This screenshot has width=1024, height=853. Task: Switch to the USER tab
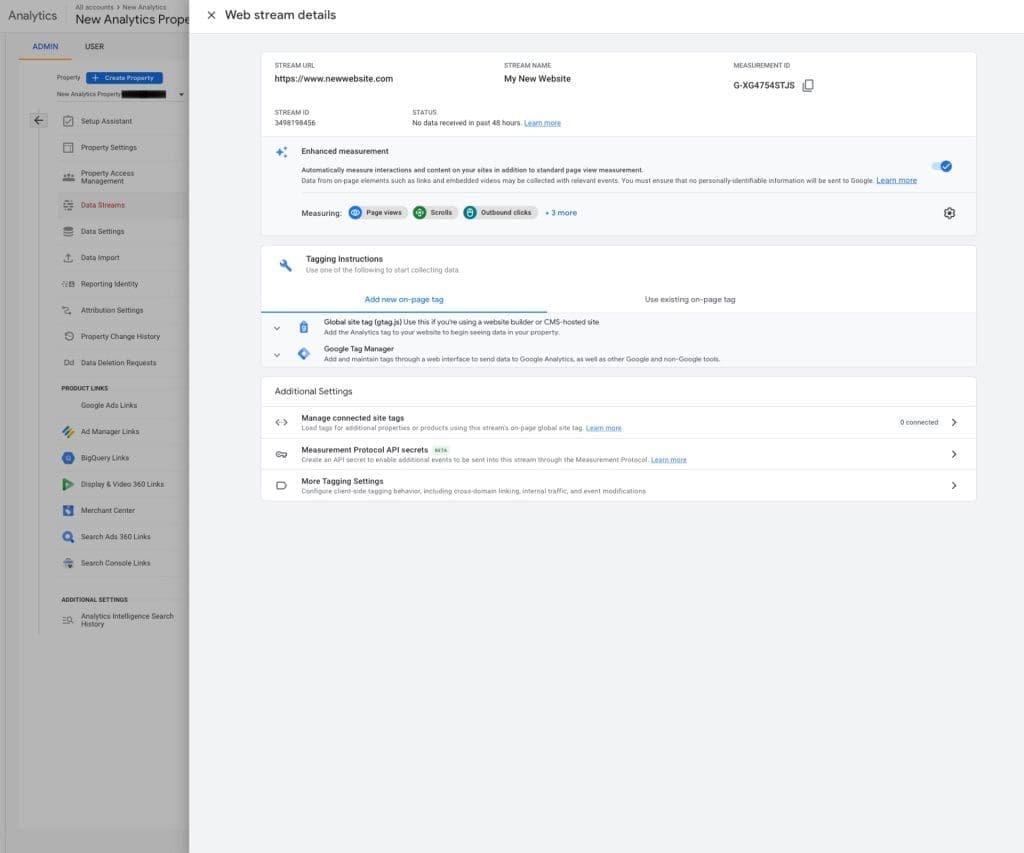click(94, 46)
